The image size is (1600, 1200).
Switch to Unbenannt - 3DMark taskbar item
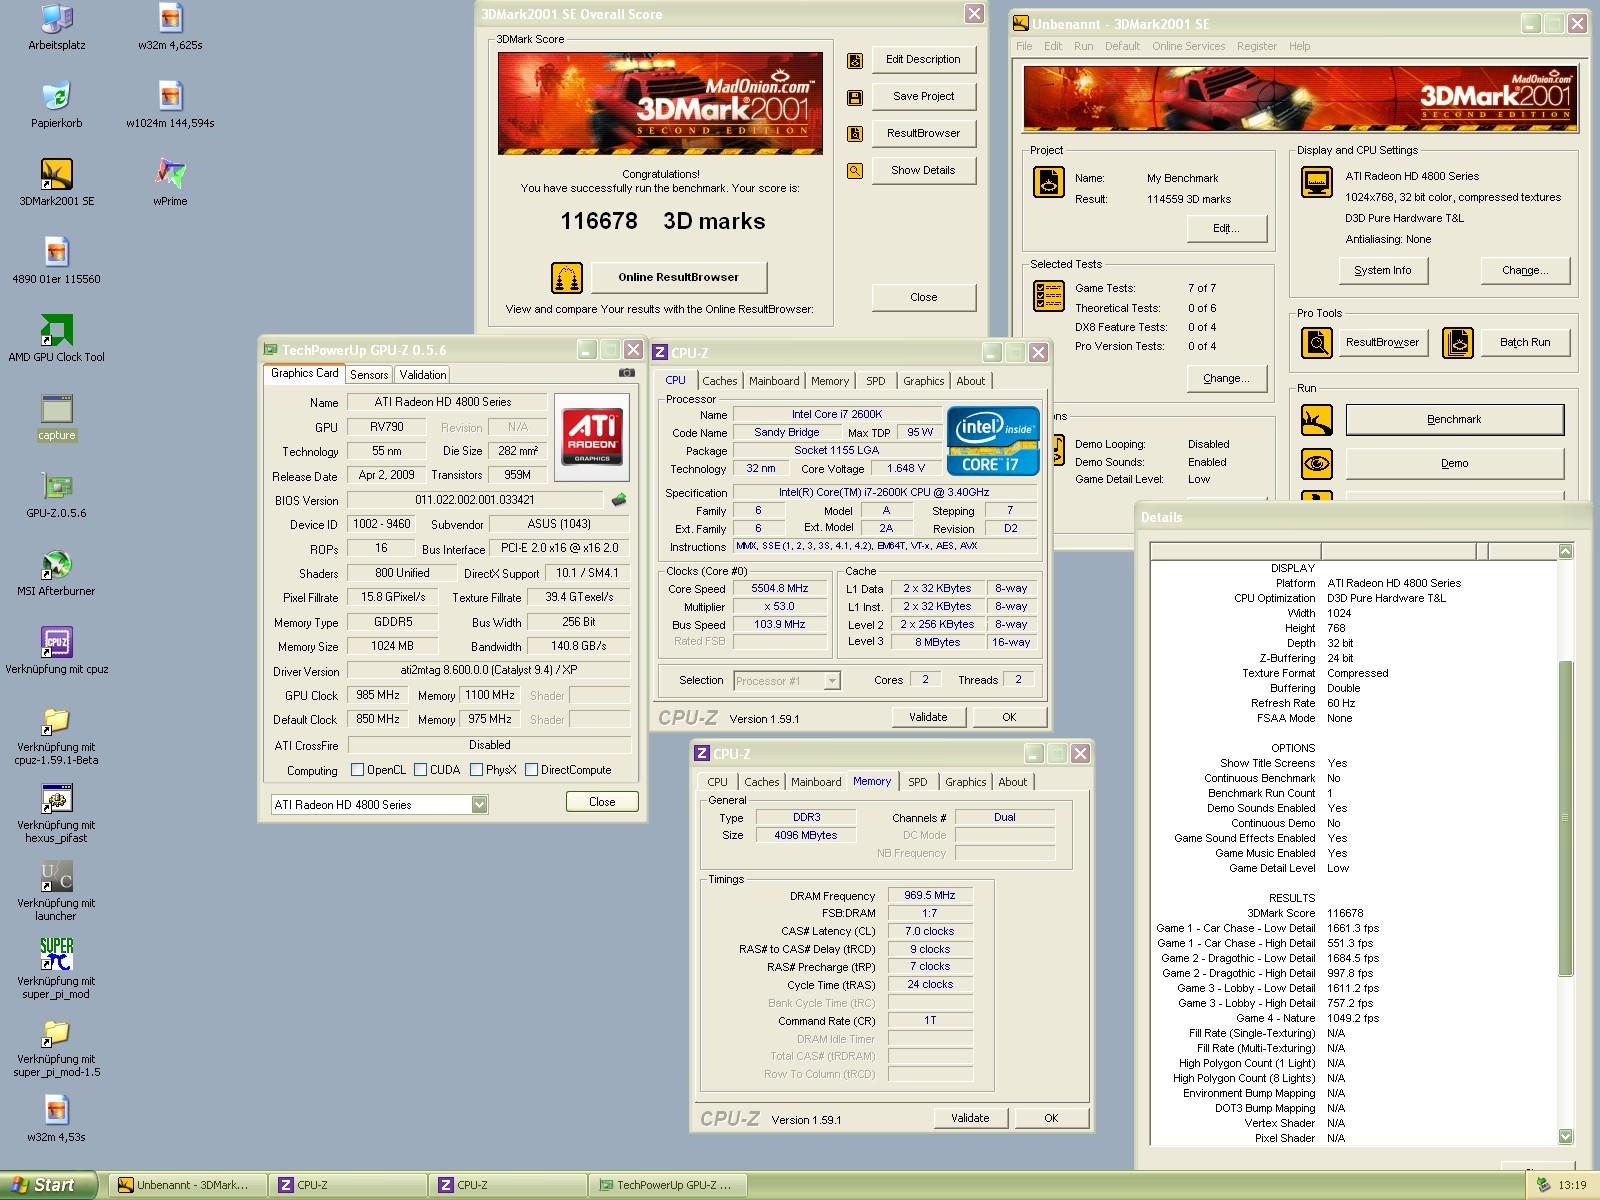(x=187, y=1185)
